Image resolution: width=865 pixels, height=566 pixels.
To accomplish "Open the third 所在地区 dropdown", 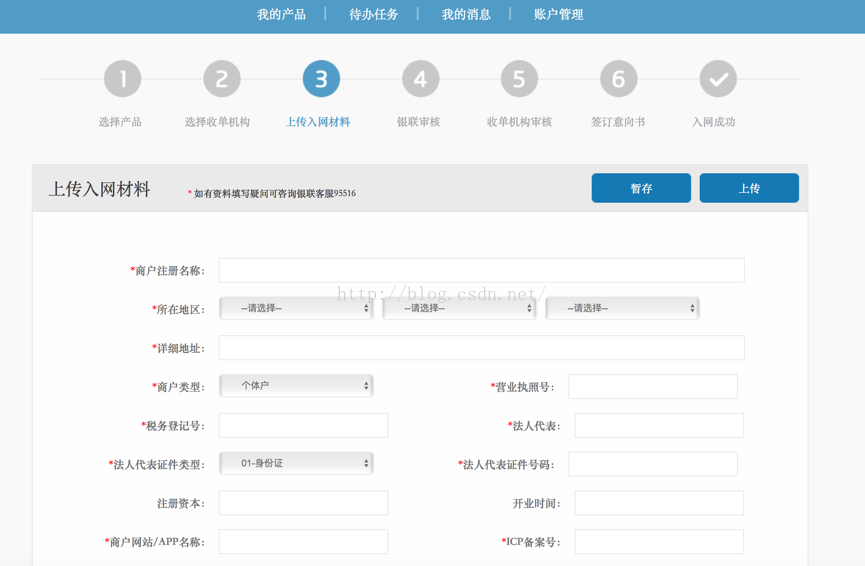I will coord(622,309).
